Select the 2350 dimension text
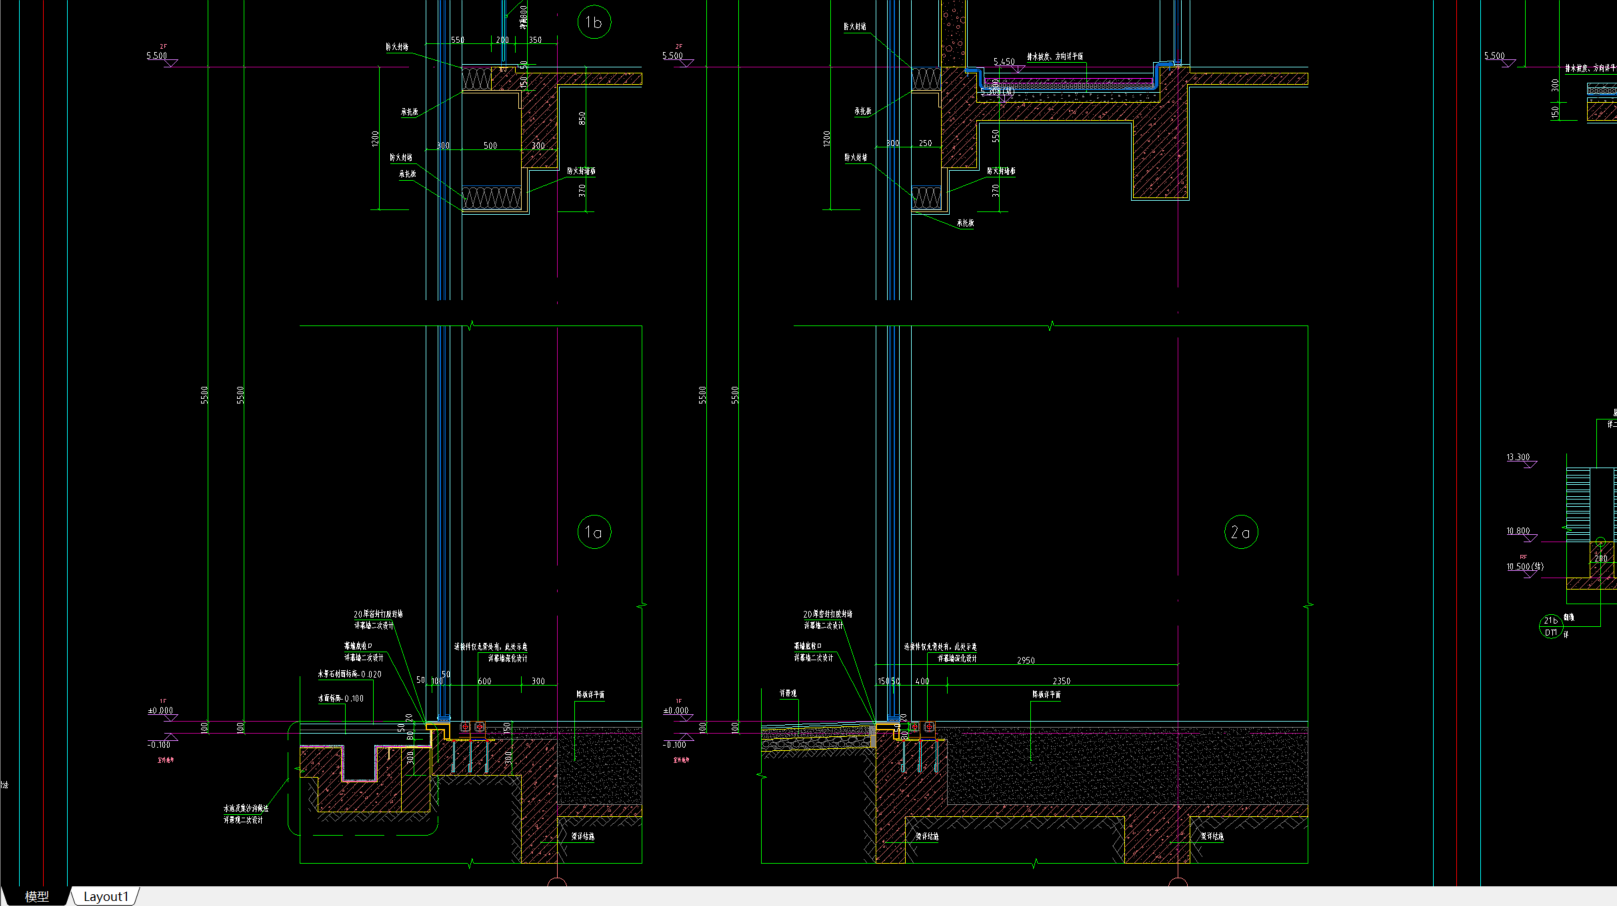The height and width of the screenshot is (906, 1617). (1061, 681)
